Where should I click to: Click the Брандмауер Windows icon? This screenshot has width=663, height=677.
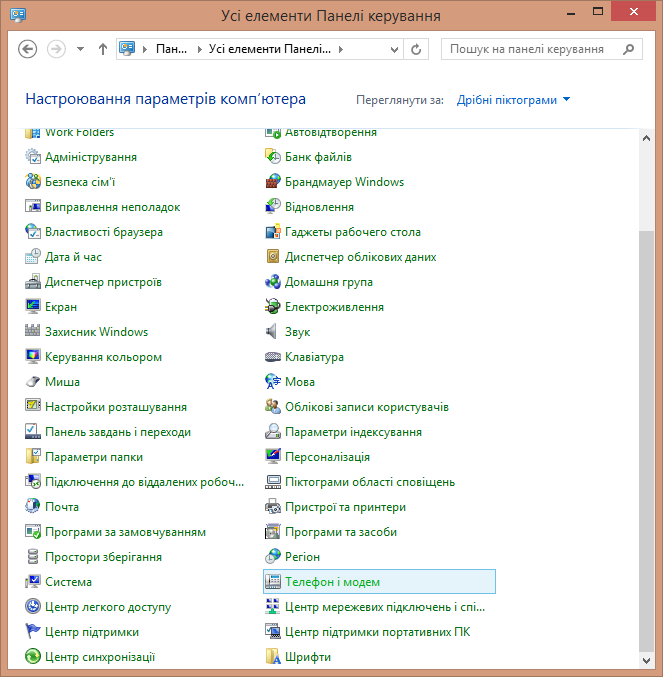[273, 182]
